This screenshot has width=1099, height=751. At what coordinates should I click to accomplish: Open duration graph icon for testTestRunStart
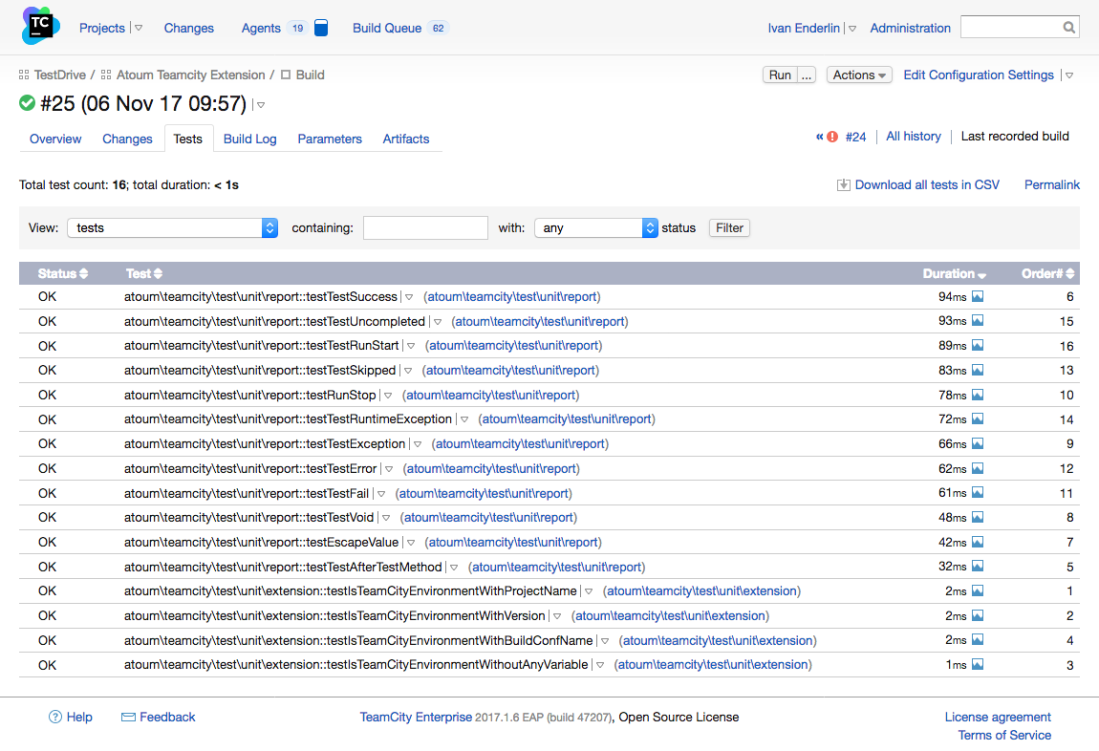[x=978, y=346]
